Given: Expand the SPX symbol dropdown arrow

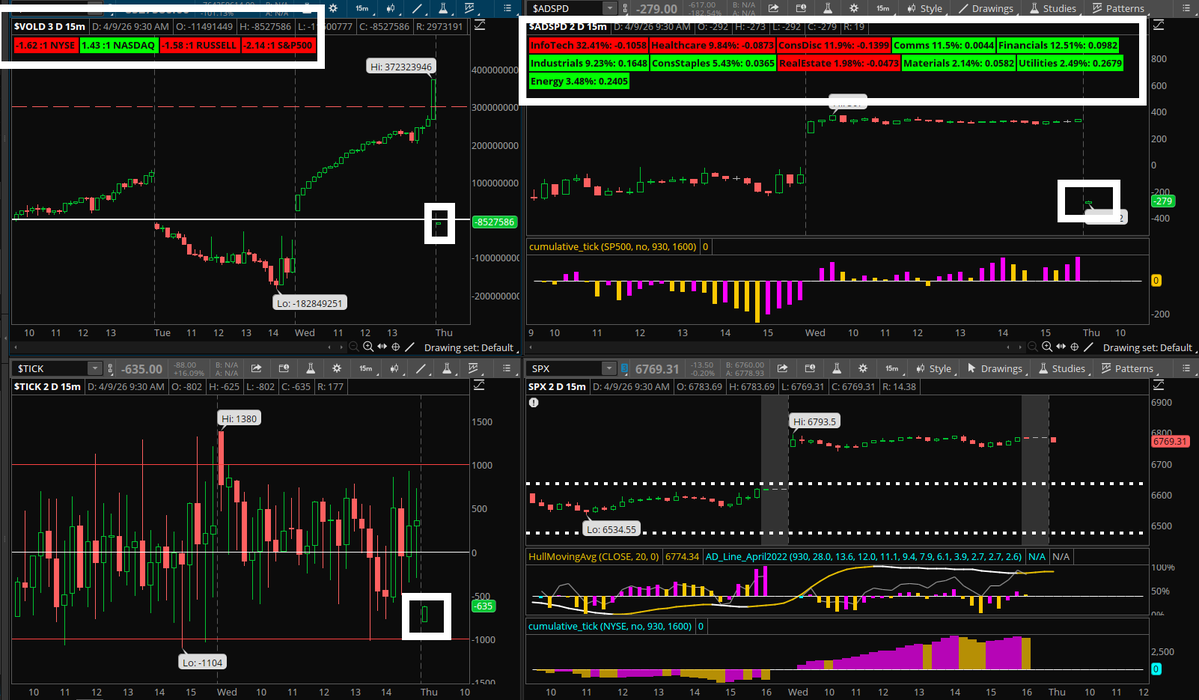Looking at the screenshot, I should (609, 369).
